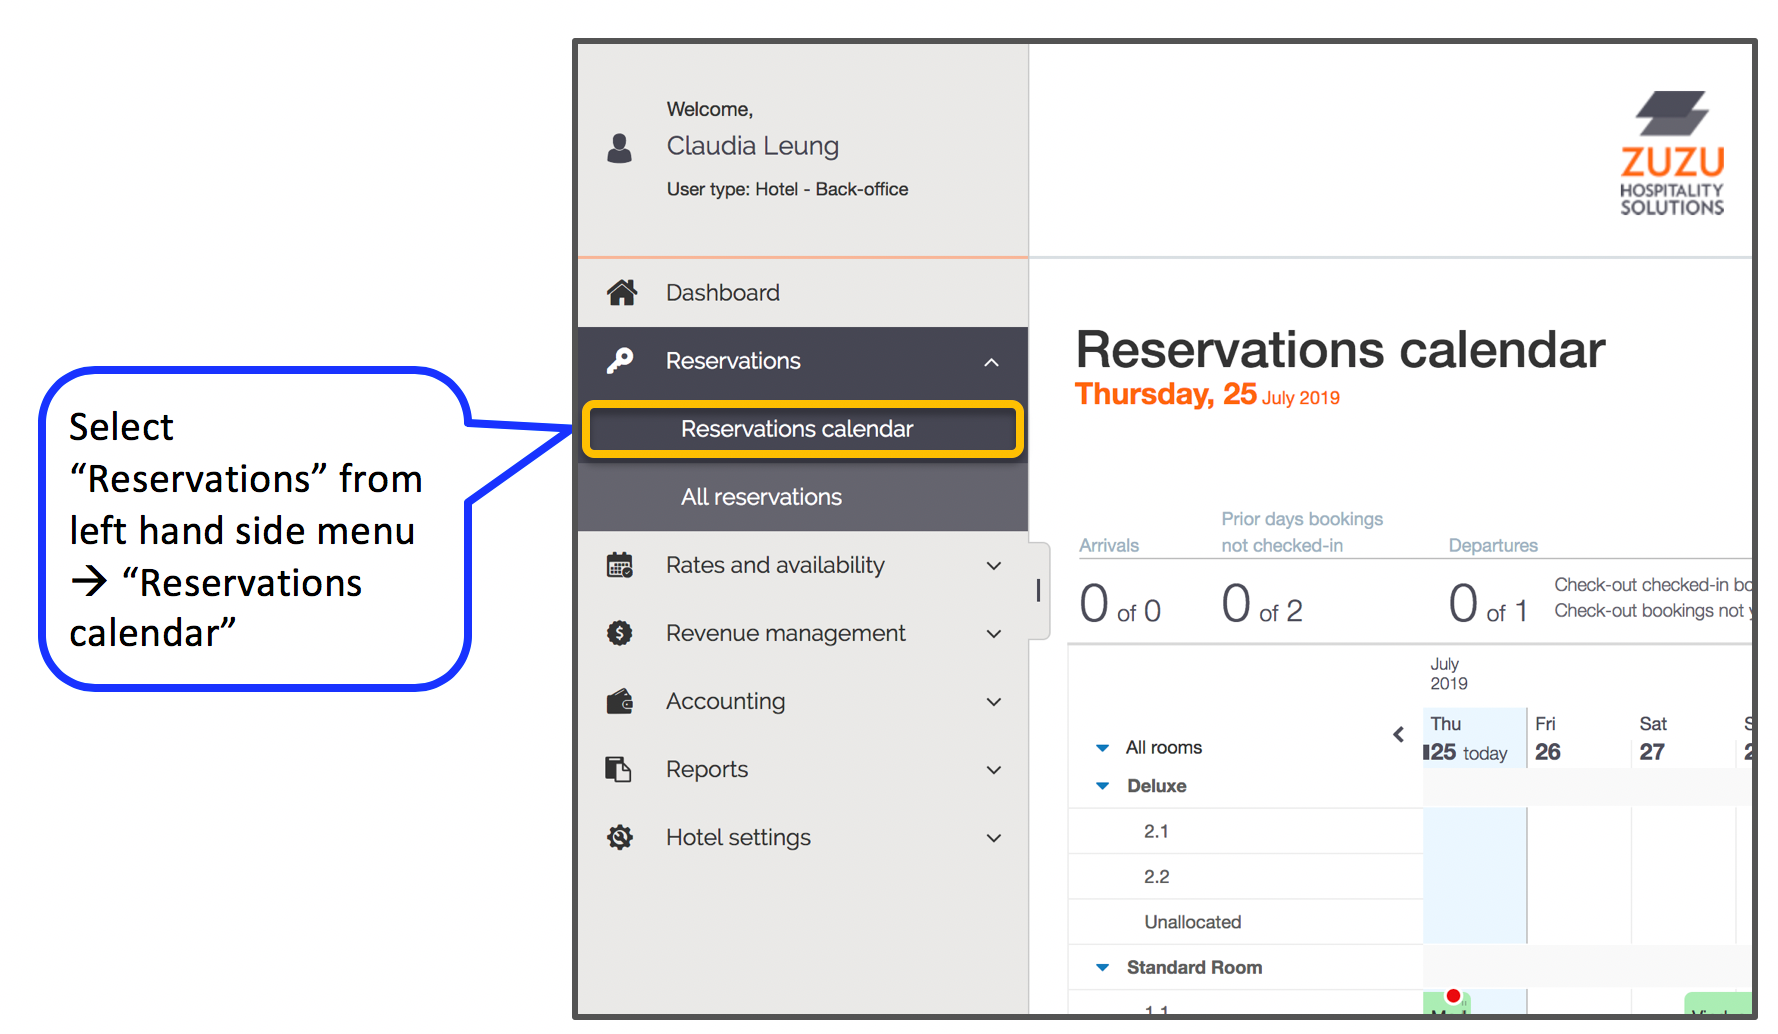Image resolution: width=1778 pixels, height=1034 pixels.
Task: Go to previous dates with left arrow
Action: coord(1398,734)
